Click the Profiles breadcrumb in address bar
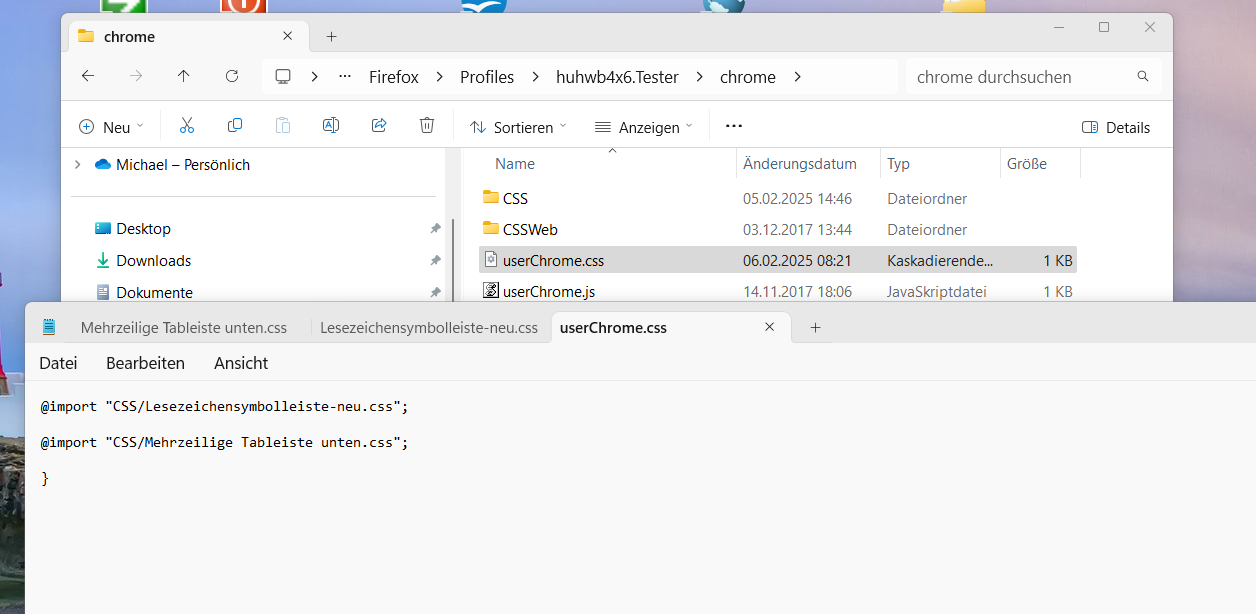Image resolution: width=1256 pixels, height=614 pixels. point(487,77)
